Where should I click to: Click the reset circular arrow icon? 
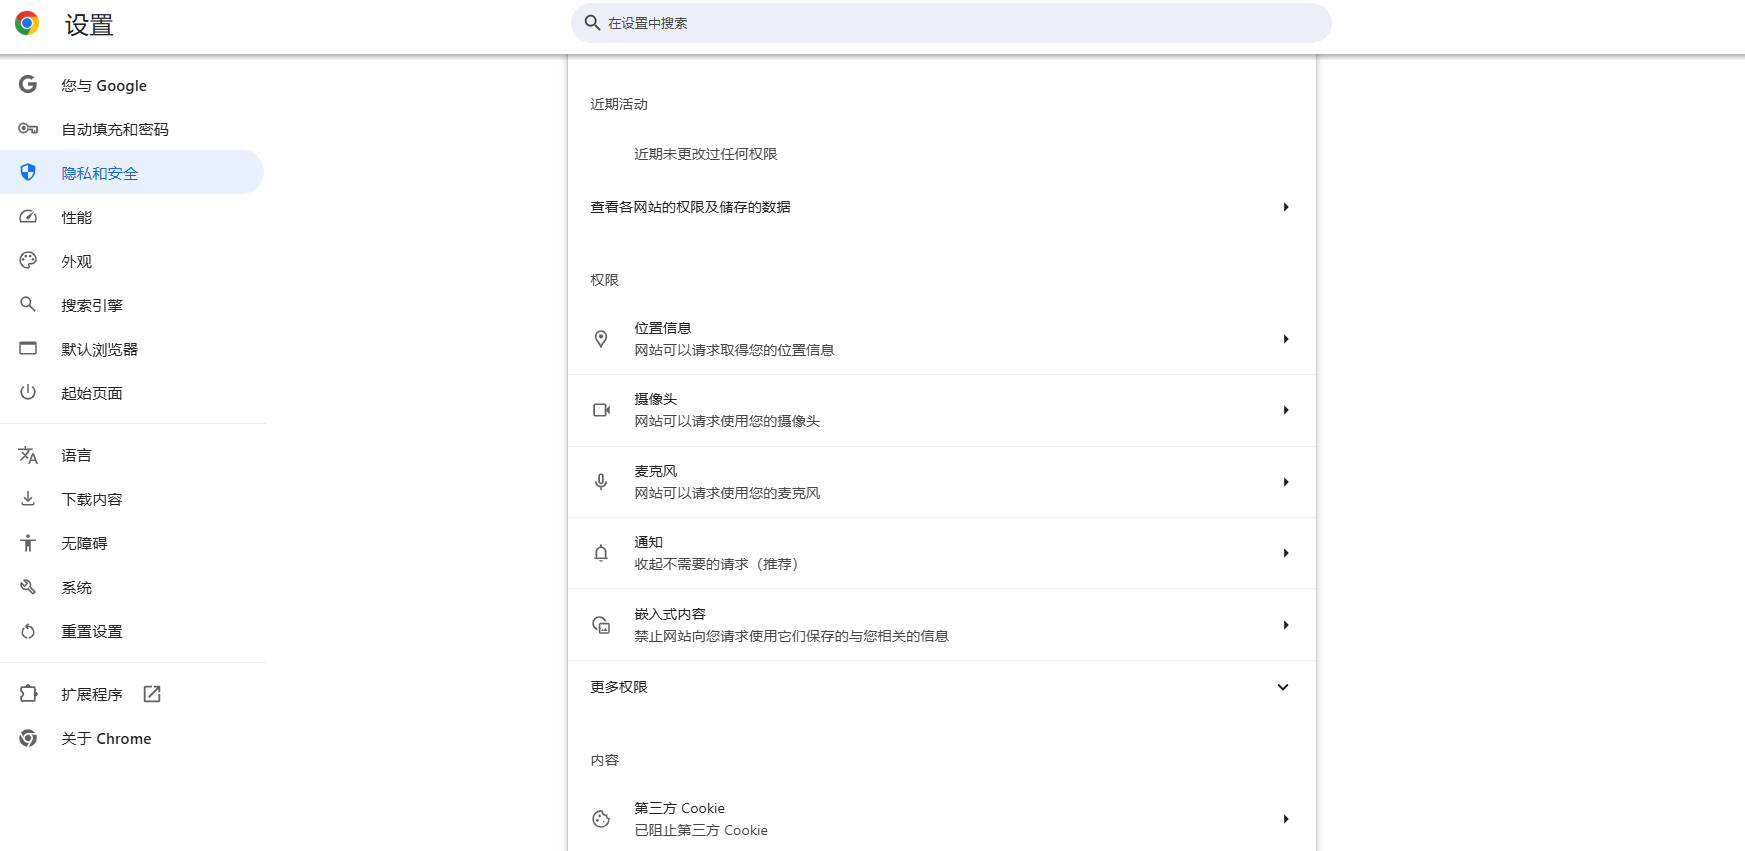28,631
